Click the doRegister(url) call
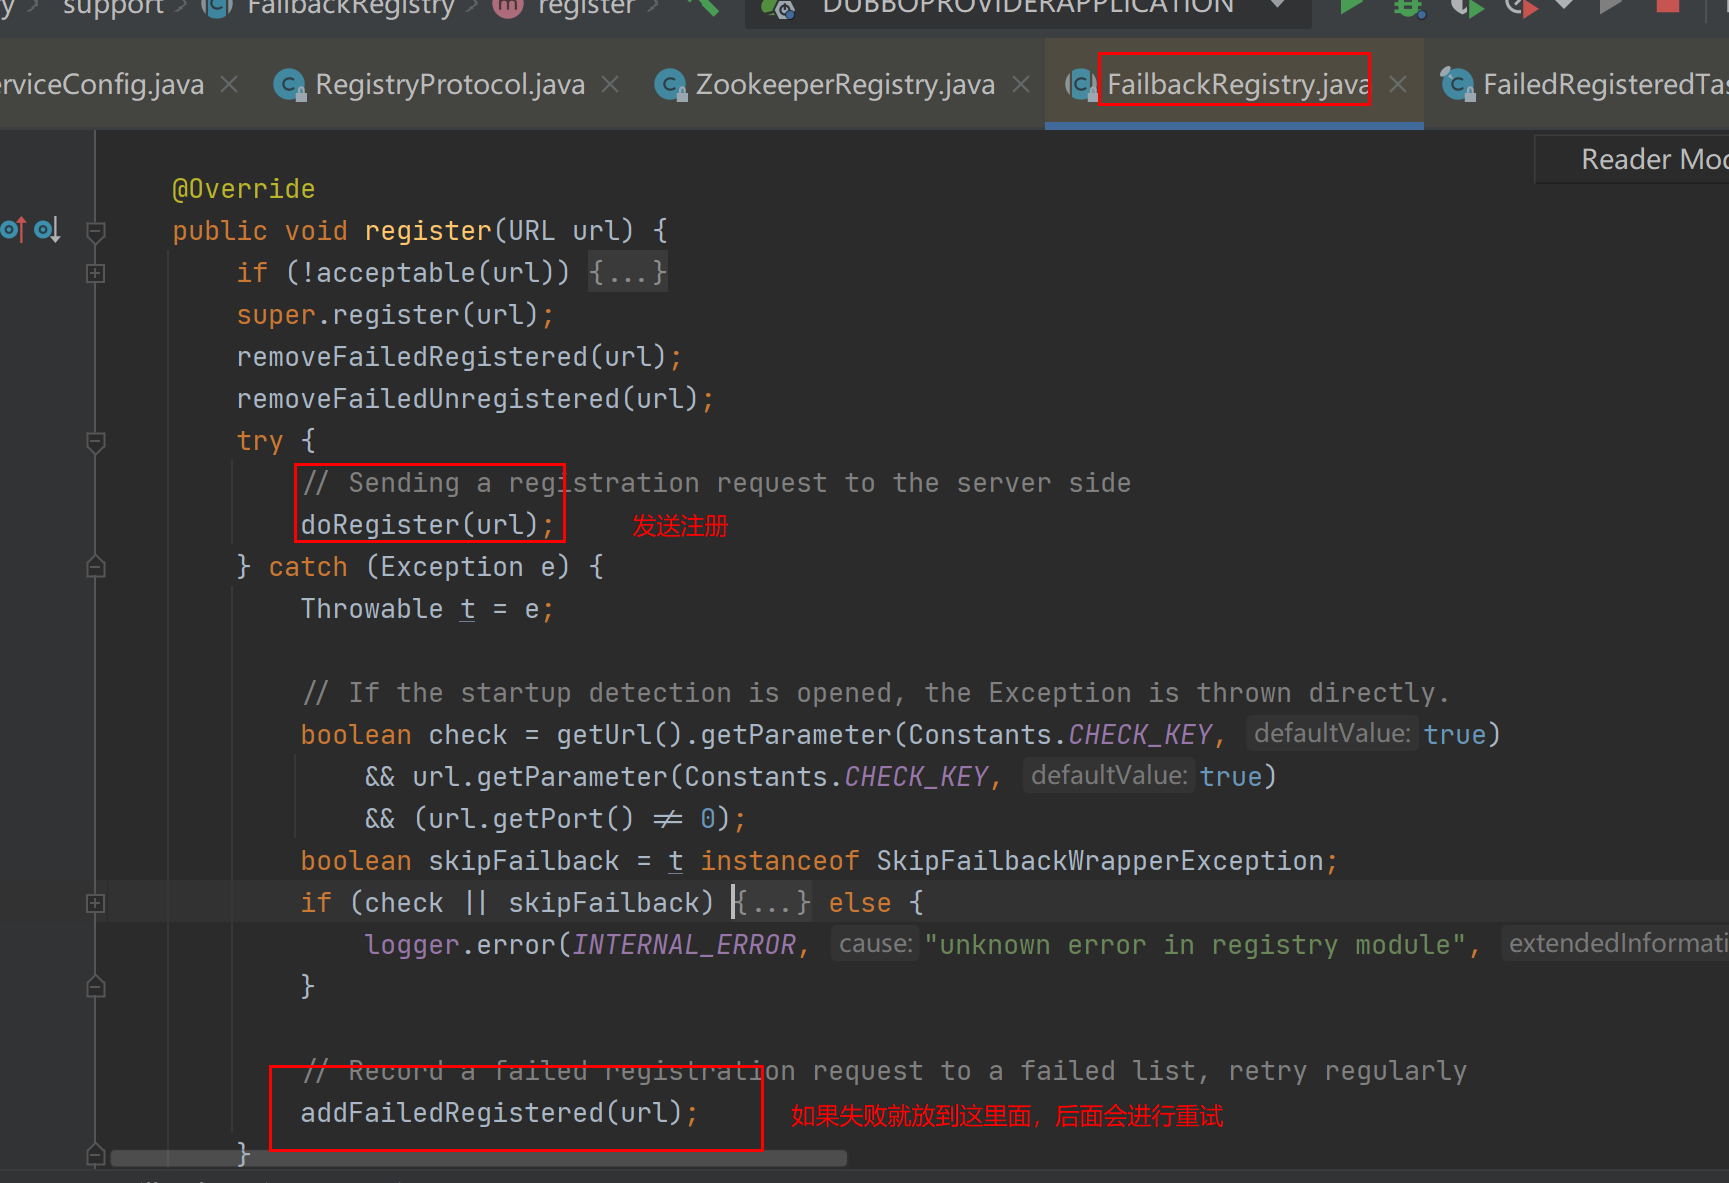This screenshot has height=1183, width=1729. (419, 525)
